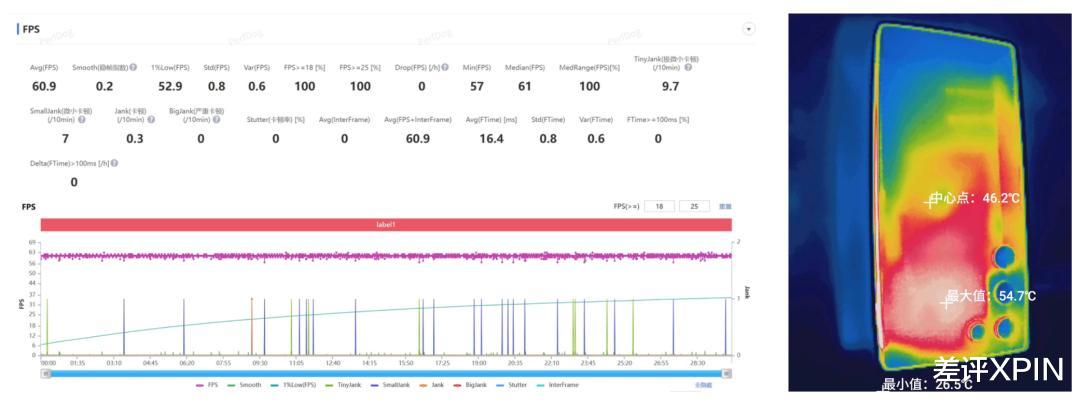Collapse FPS panel with circular arrow

pos(749,29)
